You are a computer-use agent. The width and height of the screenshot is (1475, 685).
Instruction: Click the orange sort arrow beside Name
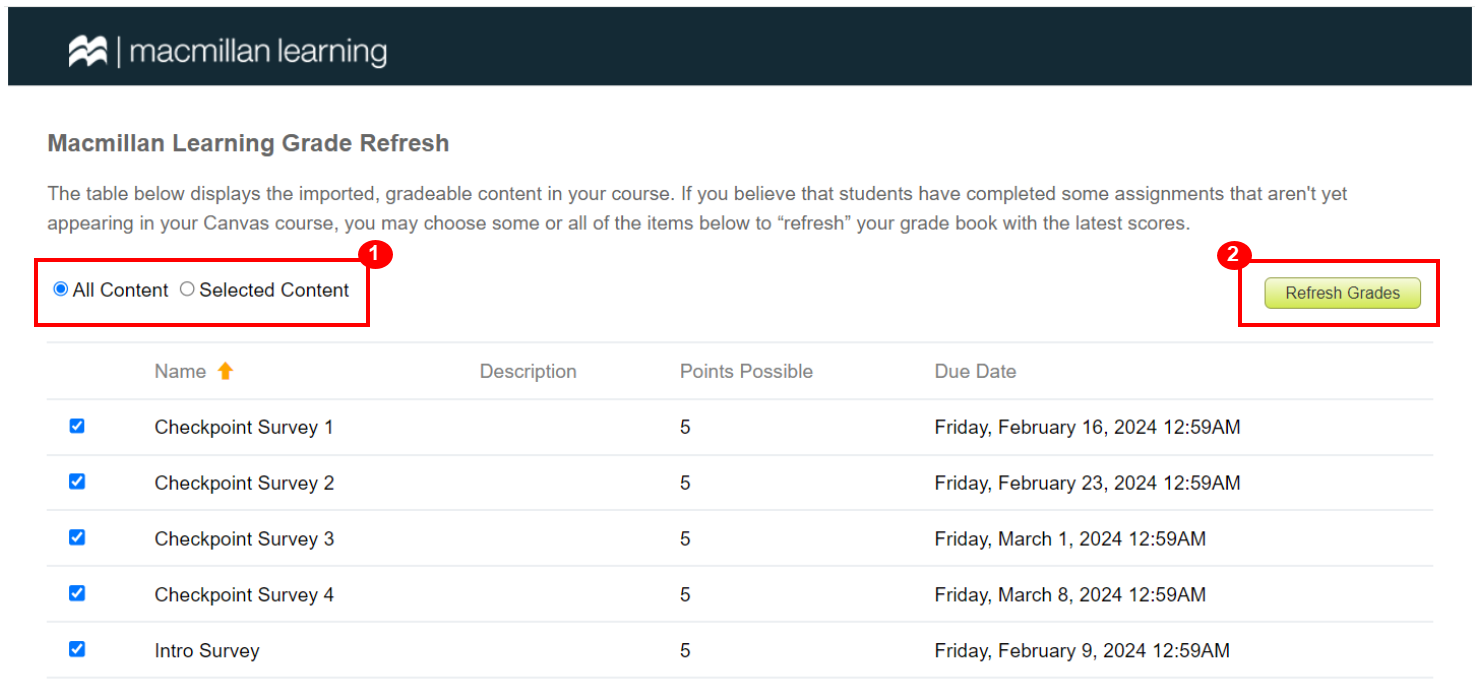(x=225, y=371)
